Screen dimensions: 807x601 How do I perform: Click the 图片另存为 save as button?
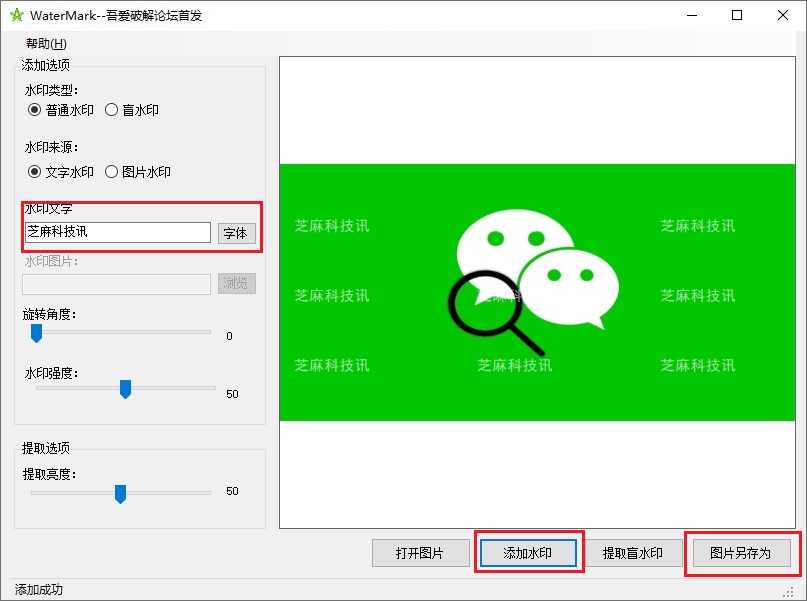[742, 552]
